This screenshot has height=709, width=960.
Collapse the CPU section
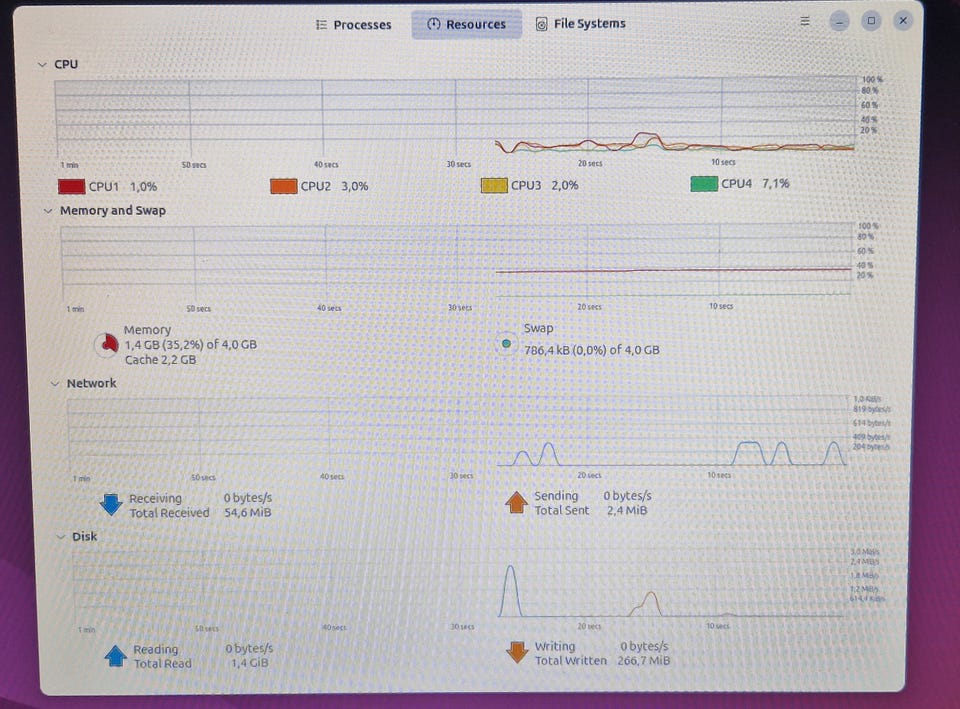[42, 64]
